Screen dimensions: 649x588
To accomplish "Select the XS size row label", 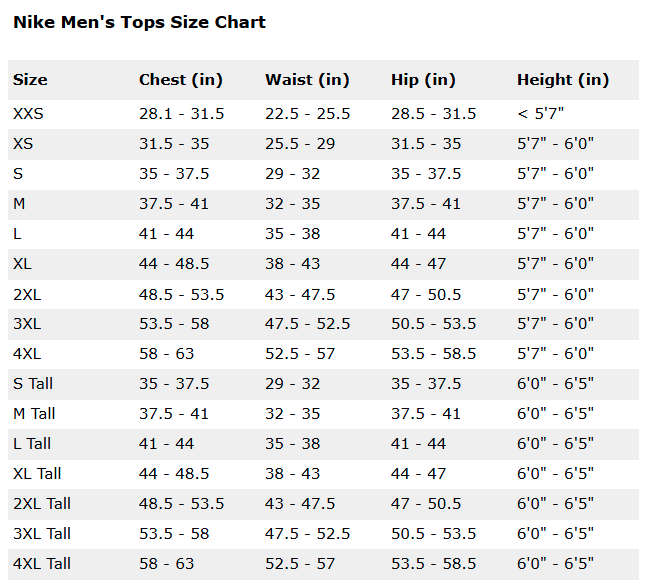I will (23, 144).
